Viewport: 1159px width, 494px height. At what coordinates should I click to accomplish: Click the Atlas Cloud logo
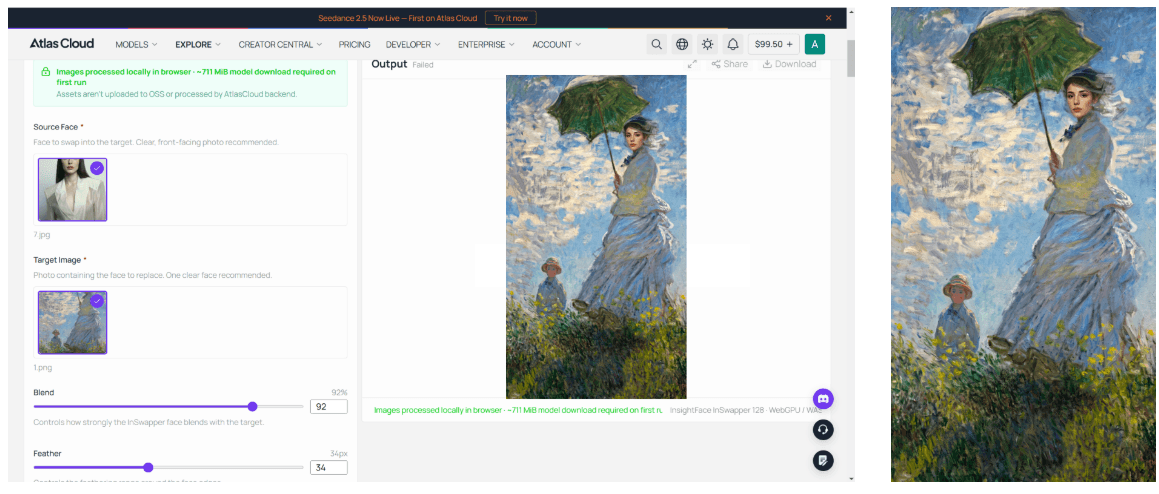(62, 44)
